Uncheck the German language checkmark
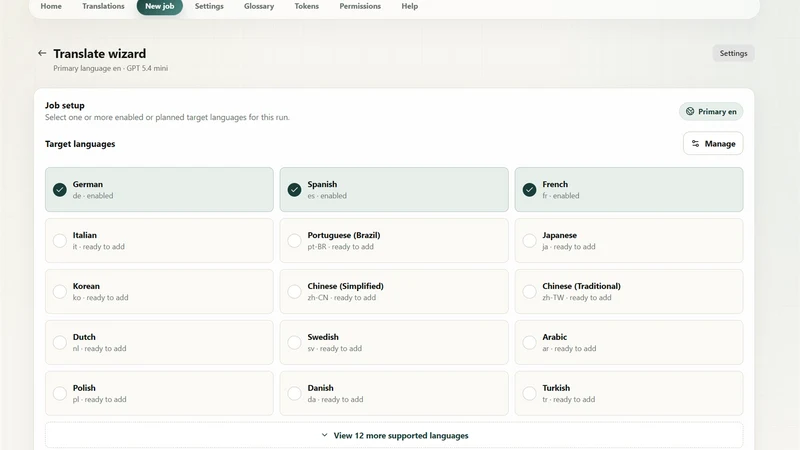 coord(60,190)
